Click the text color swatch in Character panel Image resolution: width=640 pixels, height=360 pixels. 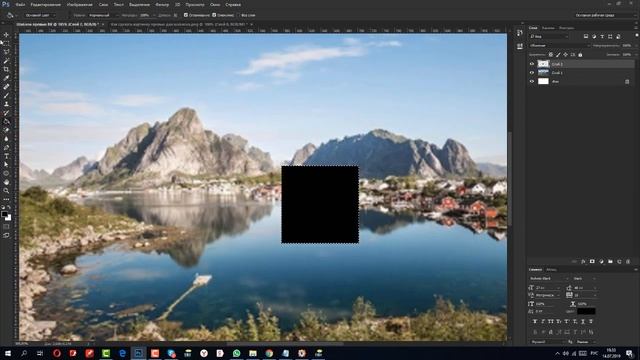pos(586,311)
